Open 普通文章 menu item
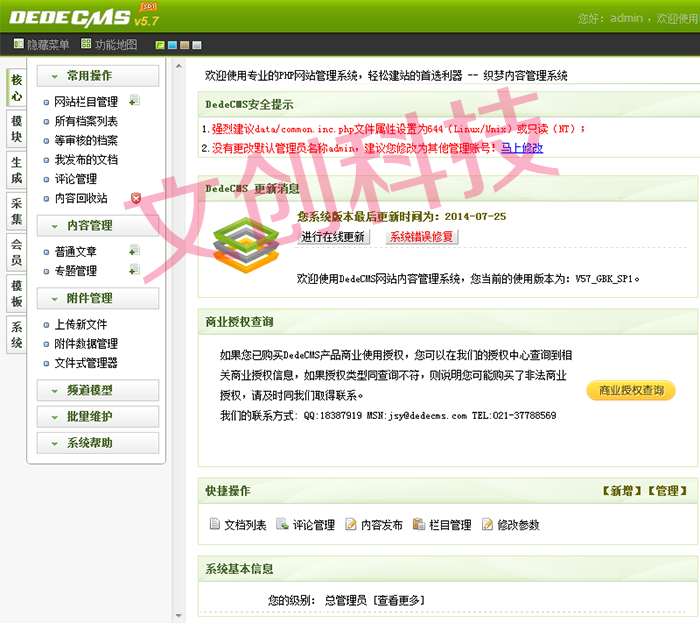 [x=76, y=252]
